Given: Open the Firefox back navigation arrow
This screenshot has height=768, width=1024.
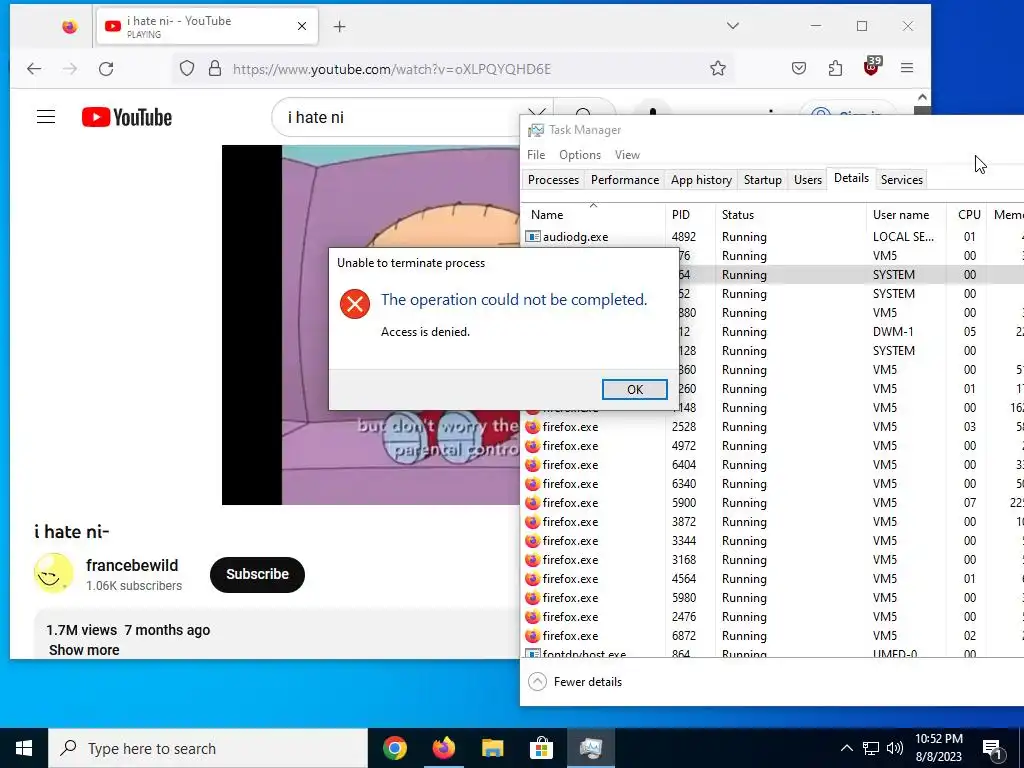Looking at the screenshot, I should 34,69.
